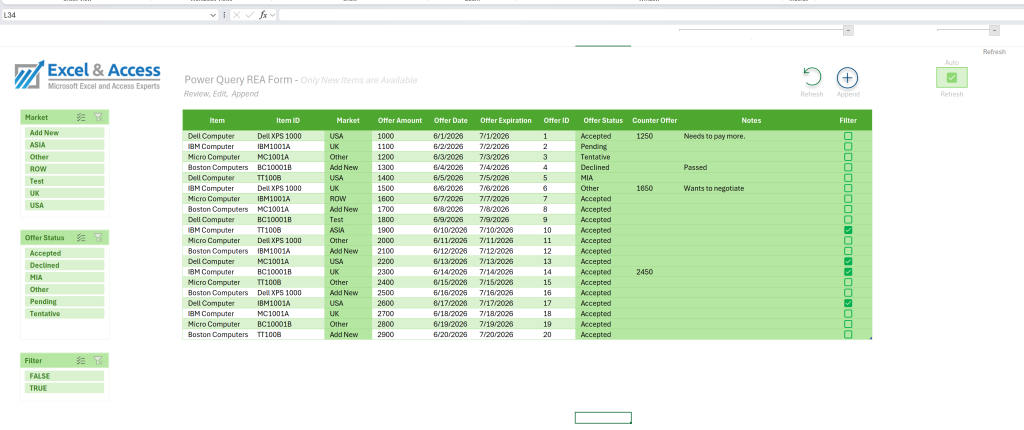Select Pending in Offer Status slicer

65,301
